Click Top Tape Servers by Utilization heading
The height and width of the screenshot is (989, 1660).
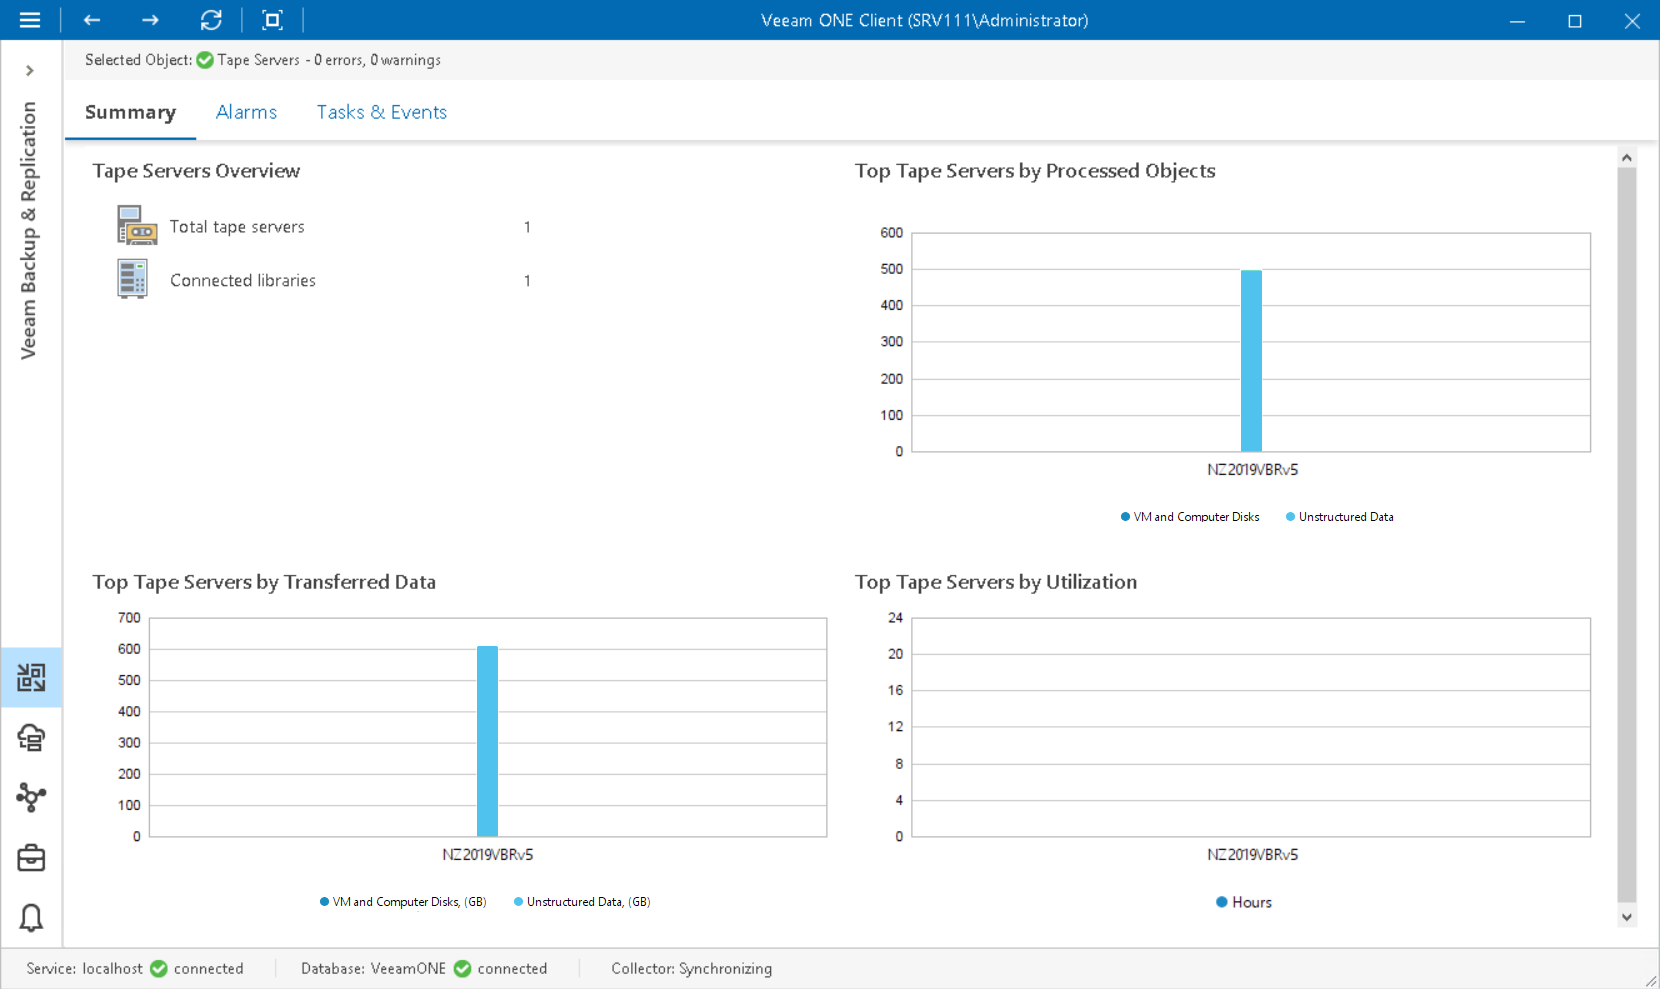[x=996, y=582]
